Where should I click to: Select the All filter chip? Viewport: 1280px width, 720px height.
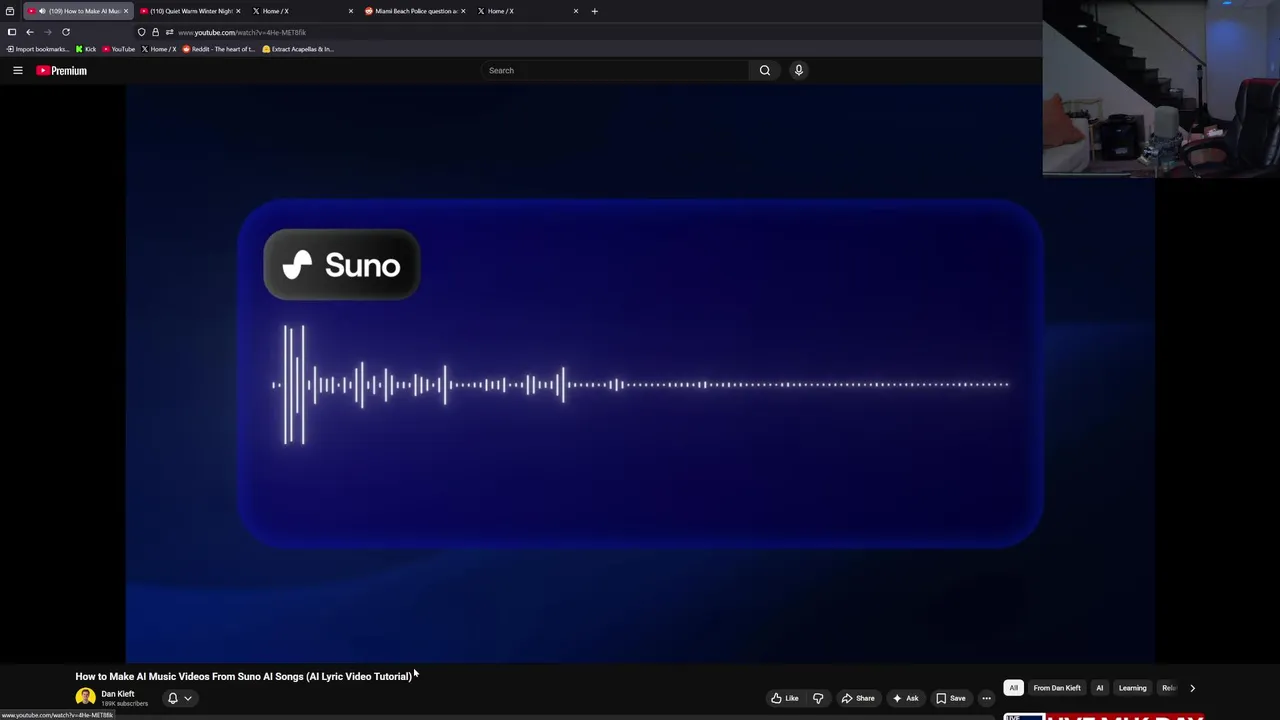click(1013, 688)
